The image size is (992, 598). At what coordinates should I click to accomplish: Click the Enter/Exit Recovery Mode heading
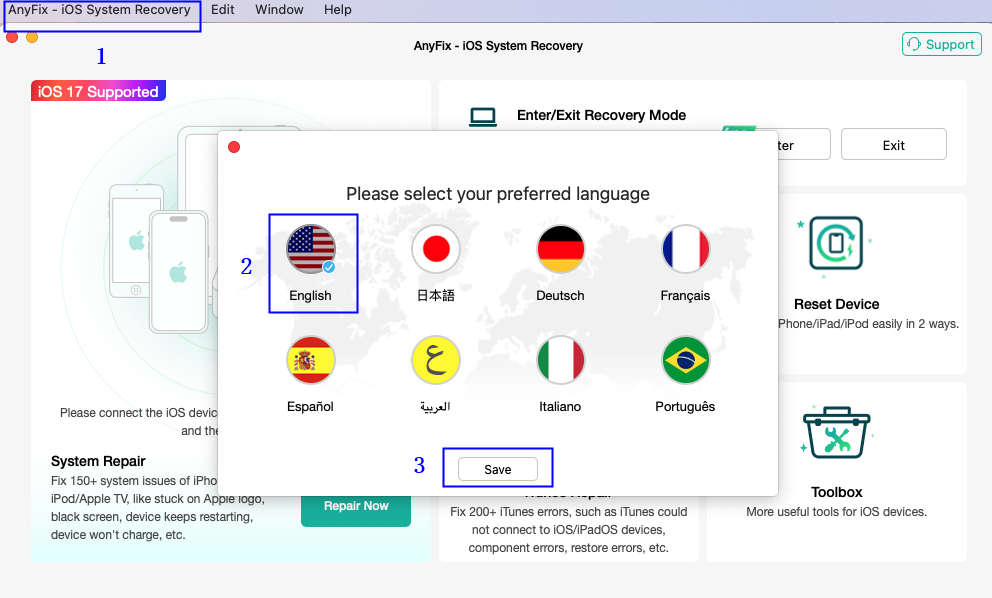(601, 115)
